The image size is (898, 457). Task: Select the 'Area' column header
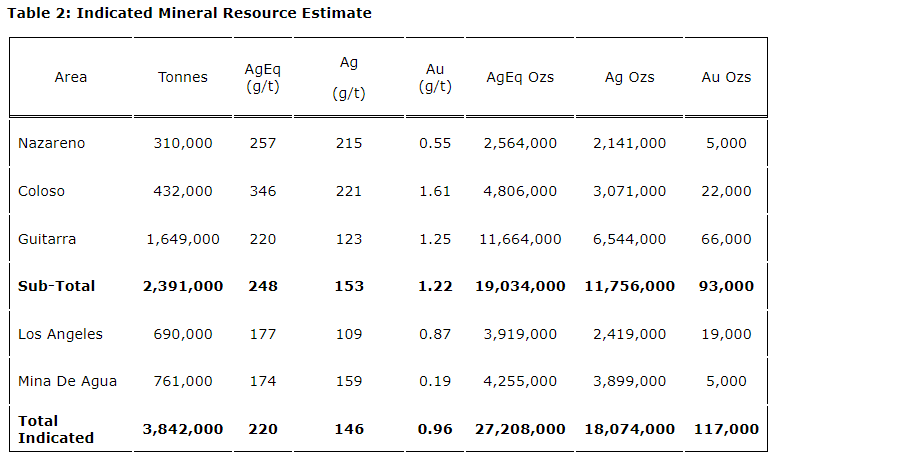tap(70, 77)
